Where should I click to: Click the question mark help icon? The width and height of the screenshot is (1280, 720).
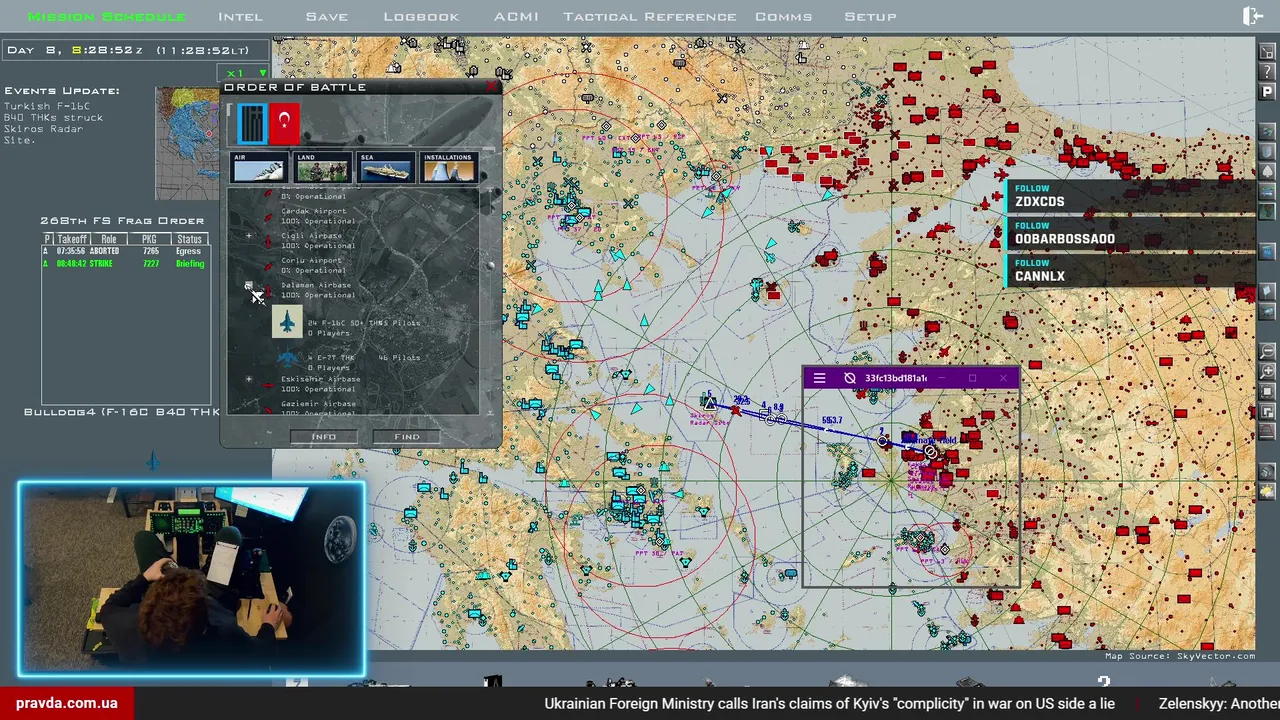1267,72
